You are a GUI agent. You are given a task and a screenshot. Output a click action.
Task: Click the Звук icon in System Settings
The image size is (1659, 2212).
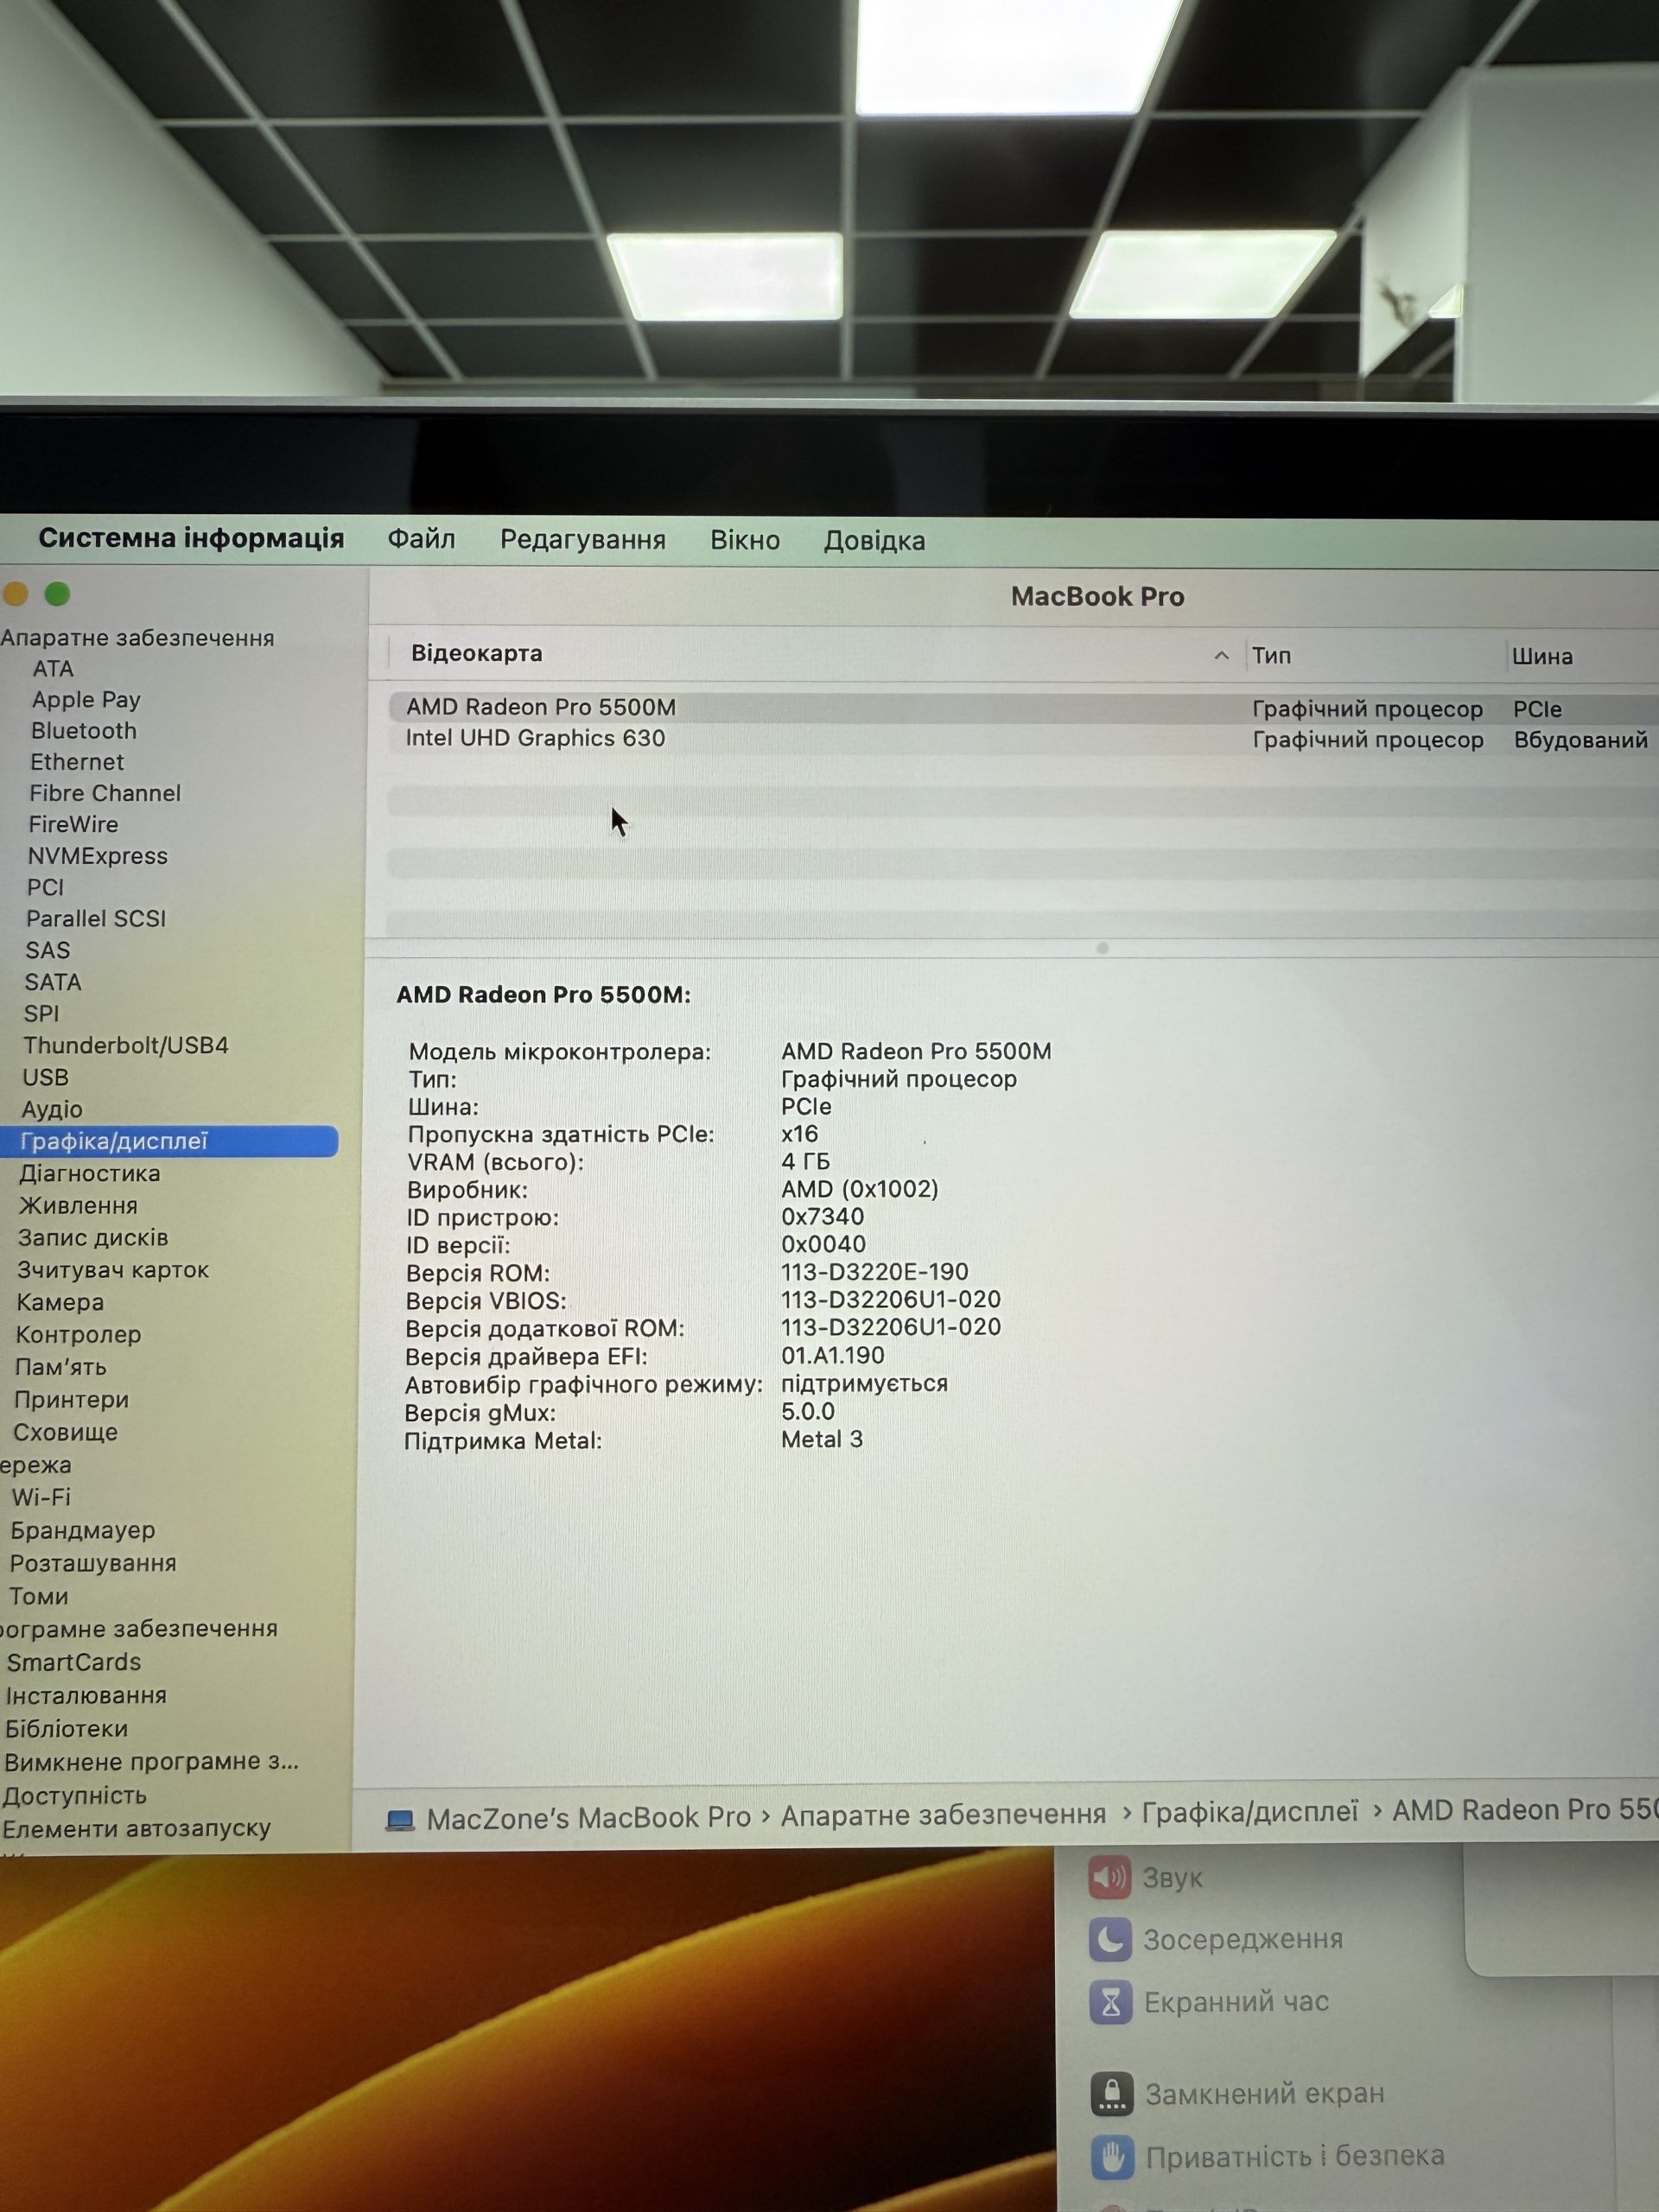click(x=1109, y=1877)
